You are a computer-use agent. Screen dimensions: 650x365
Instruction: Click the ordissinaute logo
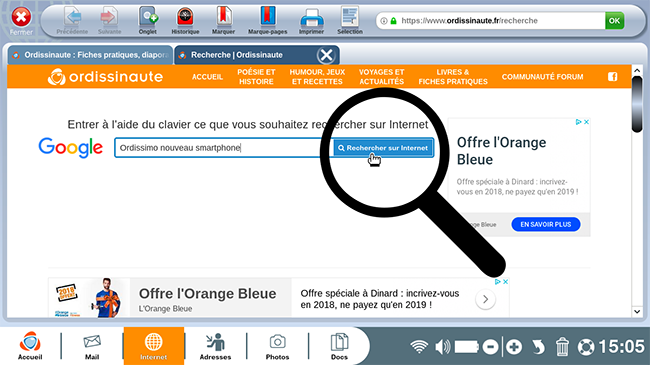click(x=105, y=77)
